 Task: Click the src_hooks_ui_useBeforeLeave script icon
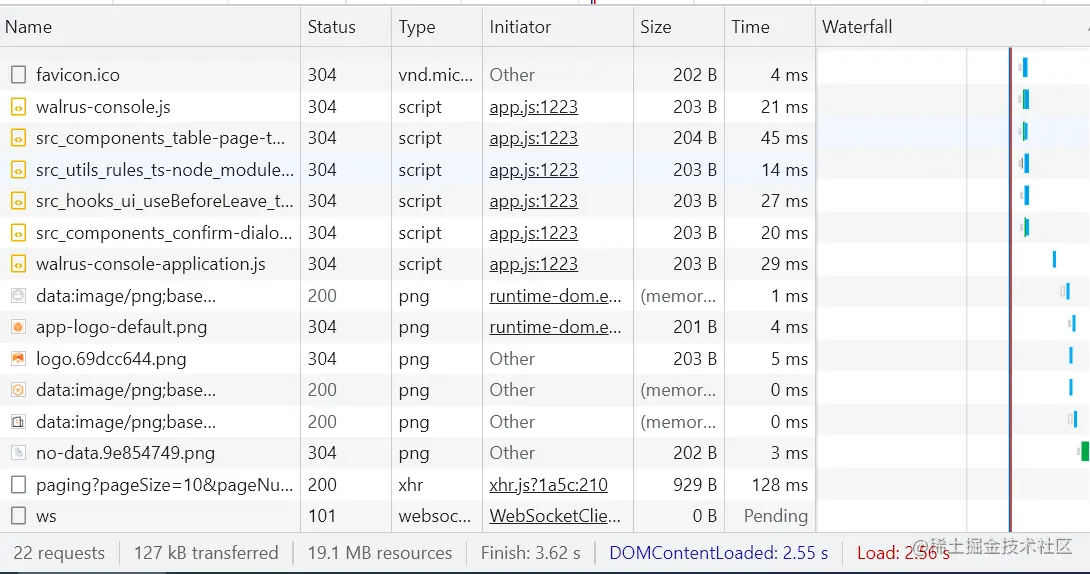click(19, 202)
